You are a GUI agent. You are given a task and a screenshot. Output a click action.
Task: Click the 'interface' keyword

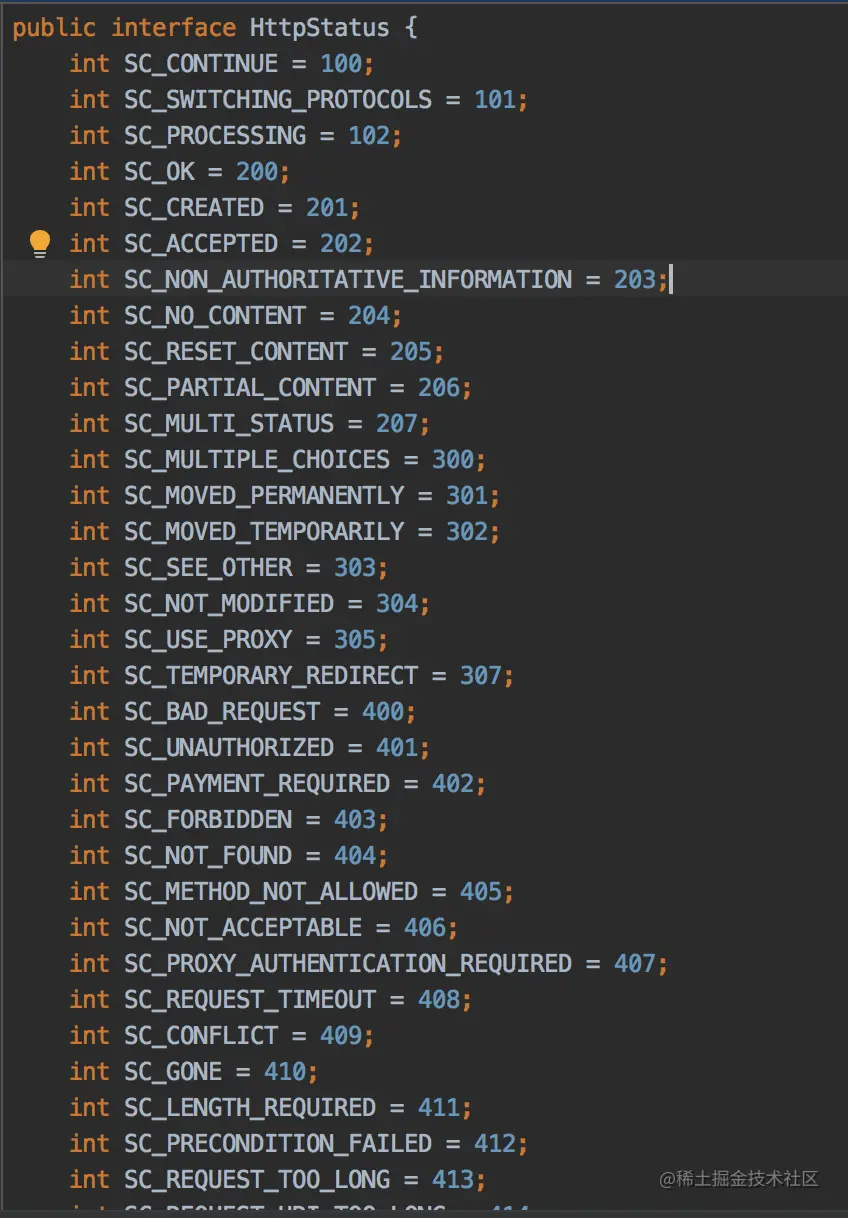point(173,28)
